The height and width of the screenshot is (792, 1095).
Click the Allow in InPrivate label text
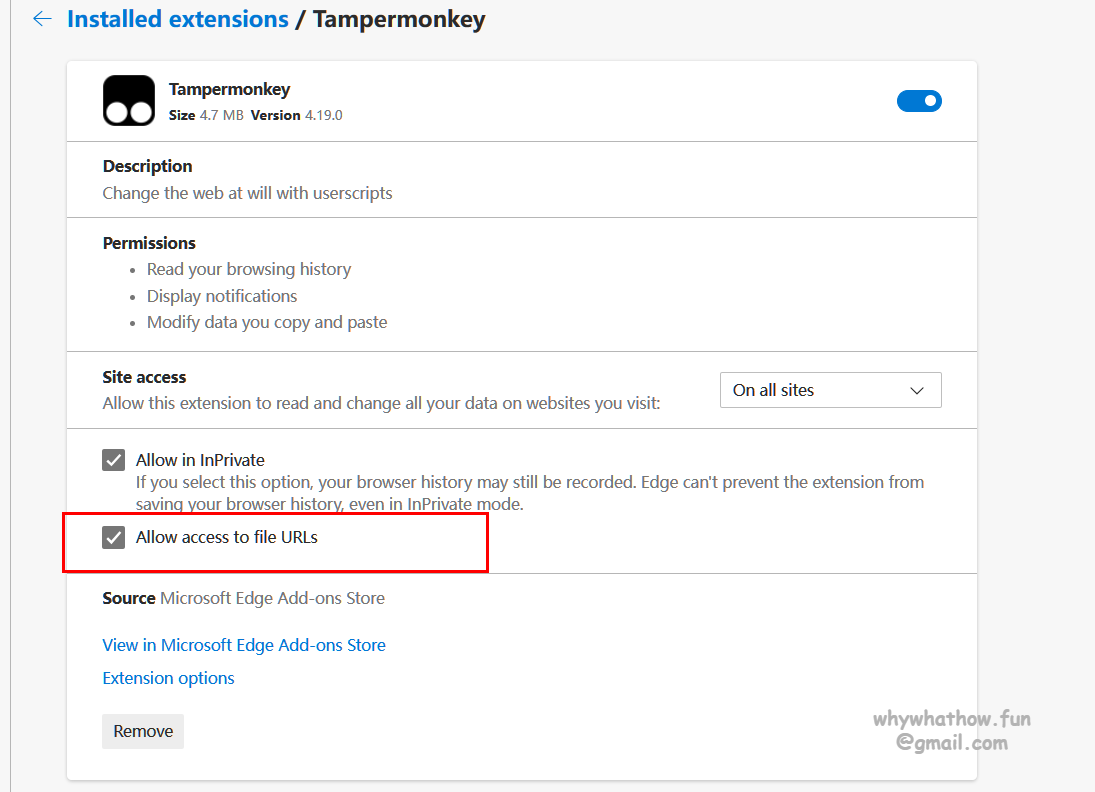tap(200, 460)
